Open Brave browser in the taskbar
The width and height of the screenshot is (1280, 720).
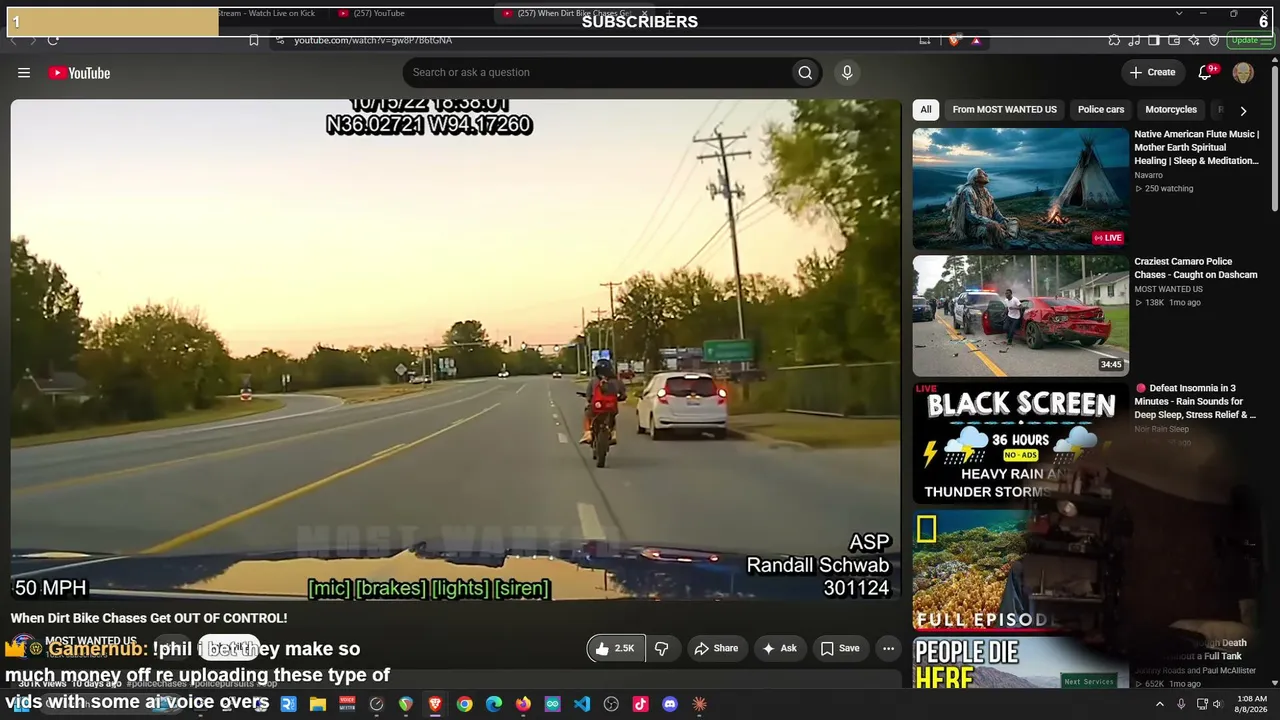(435, 704)
